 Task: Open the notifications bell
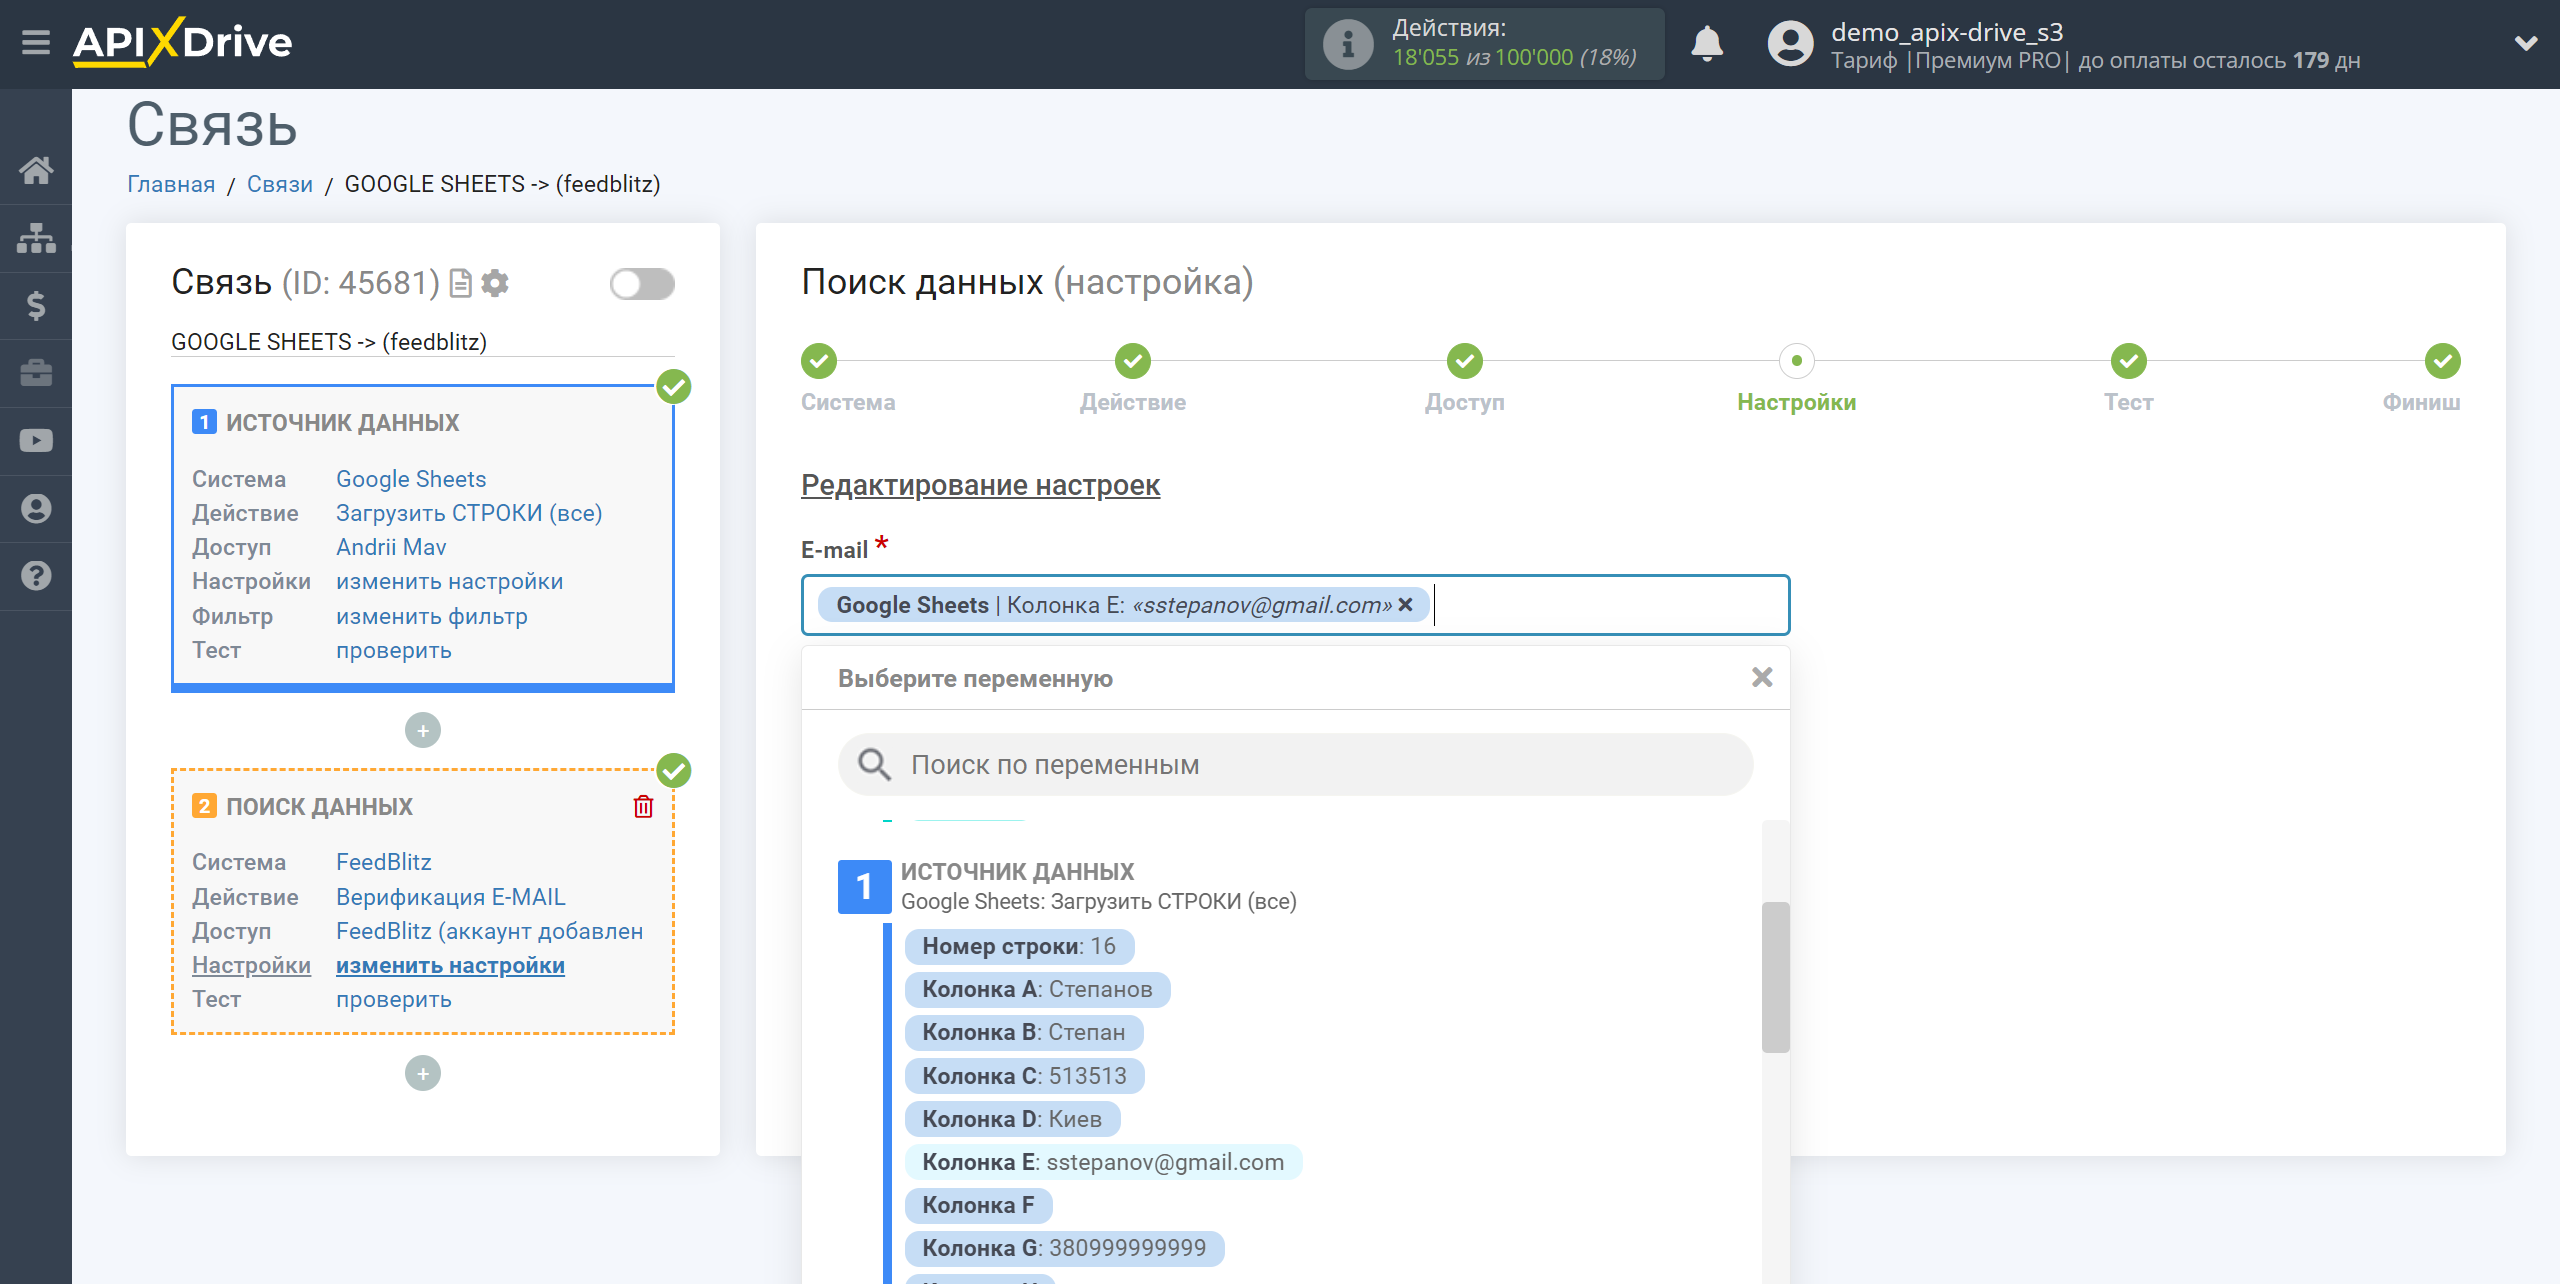pyautogui.click(x=1707, y=44)
